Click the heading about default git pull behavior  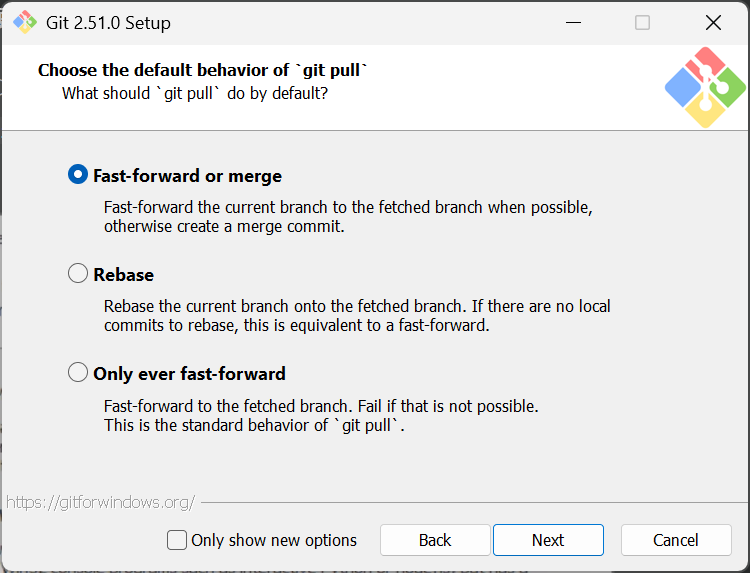tap(203, 70)
